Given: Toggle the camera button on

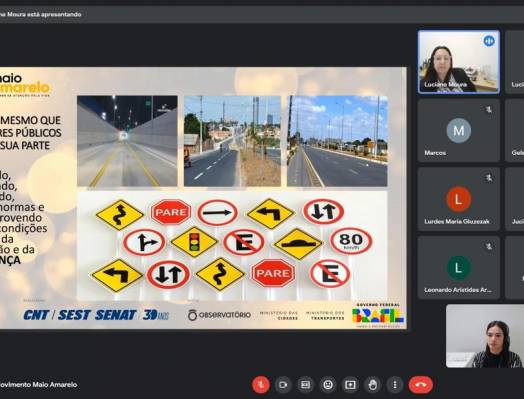Looking at the screenshot, I should click(283, 385).
